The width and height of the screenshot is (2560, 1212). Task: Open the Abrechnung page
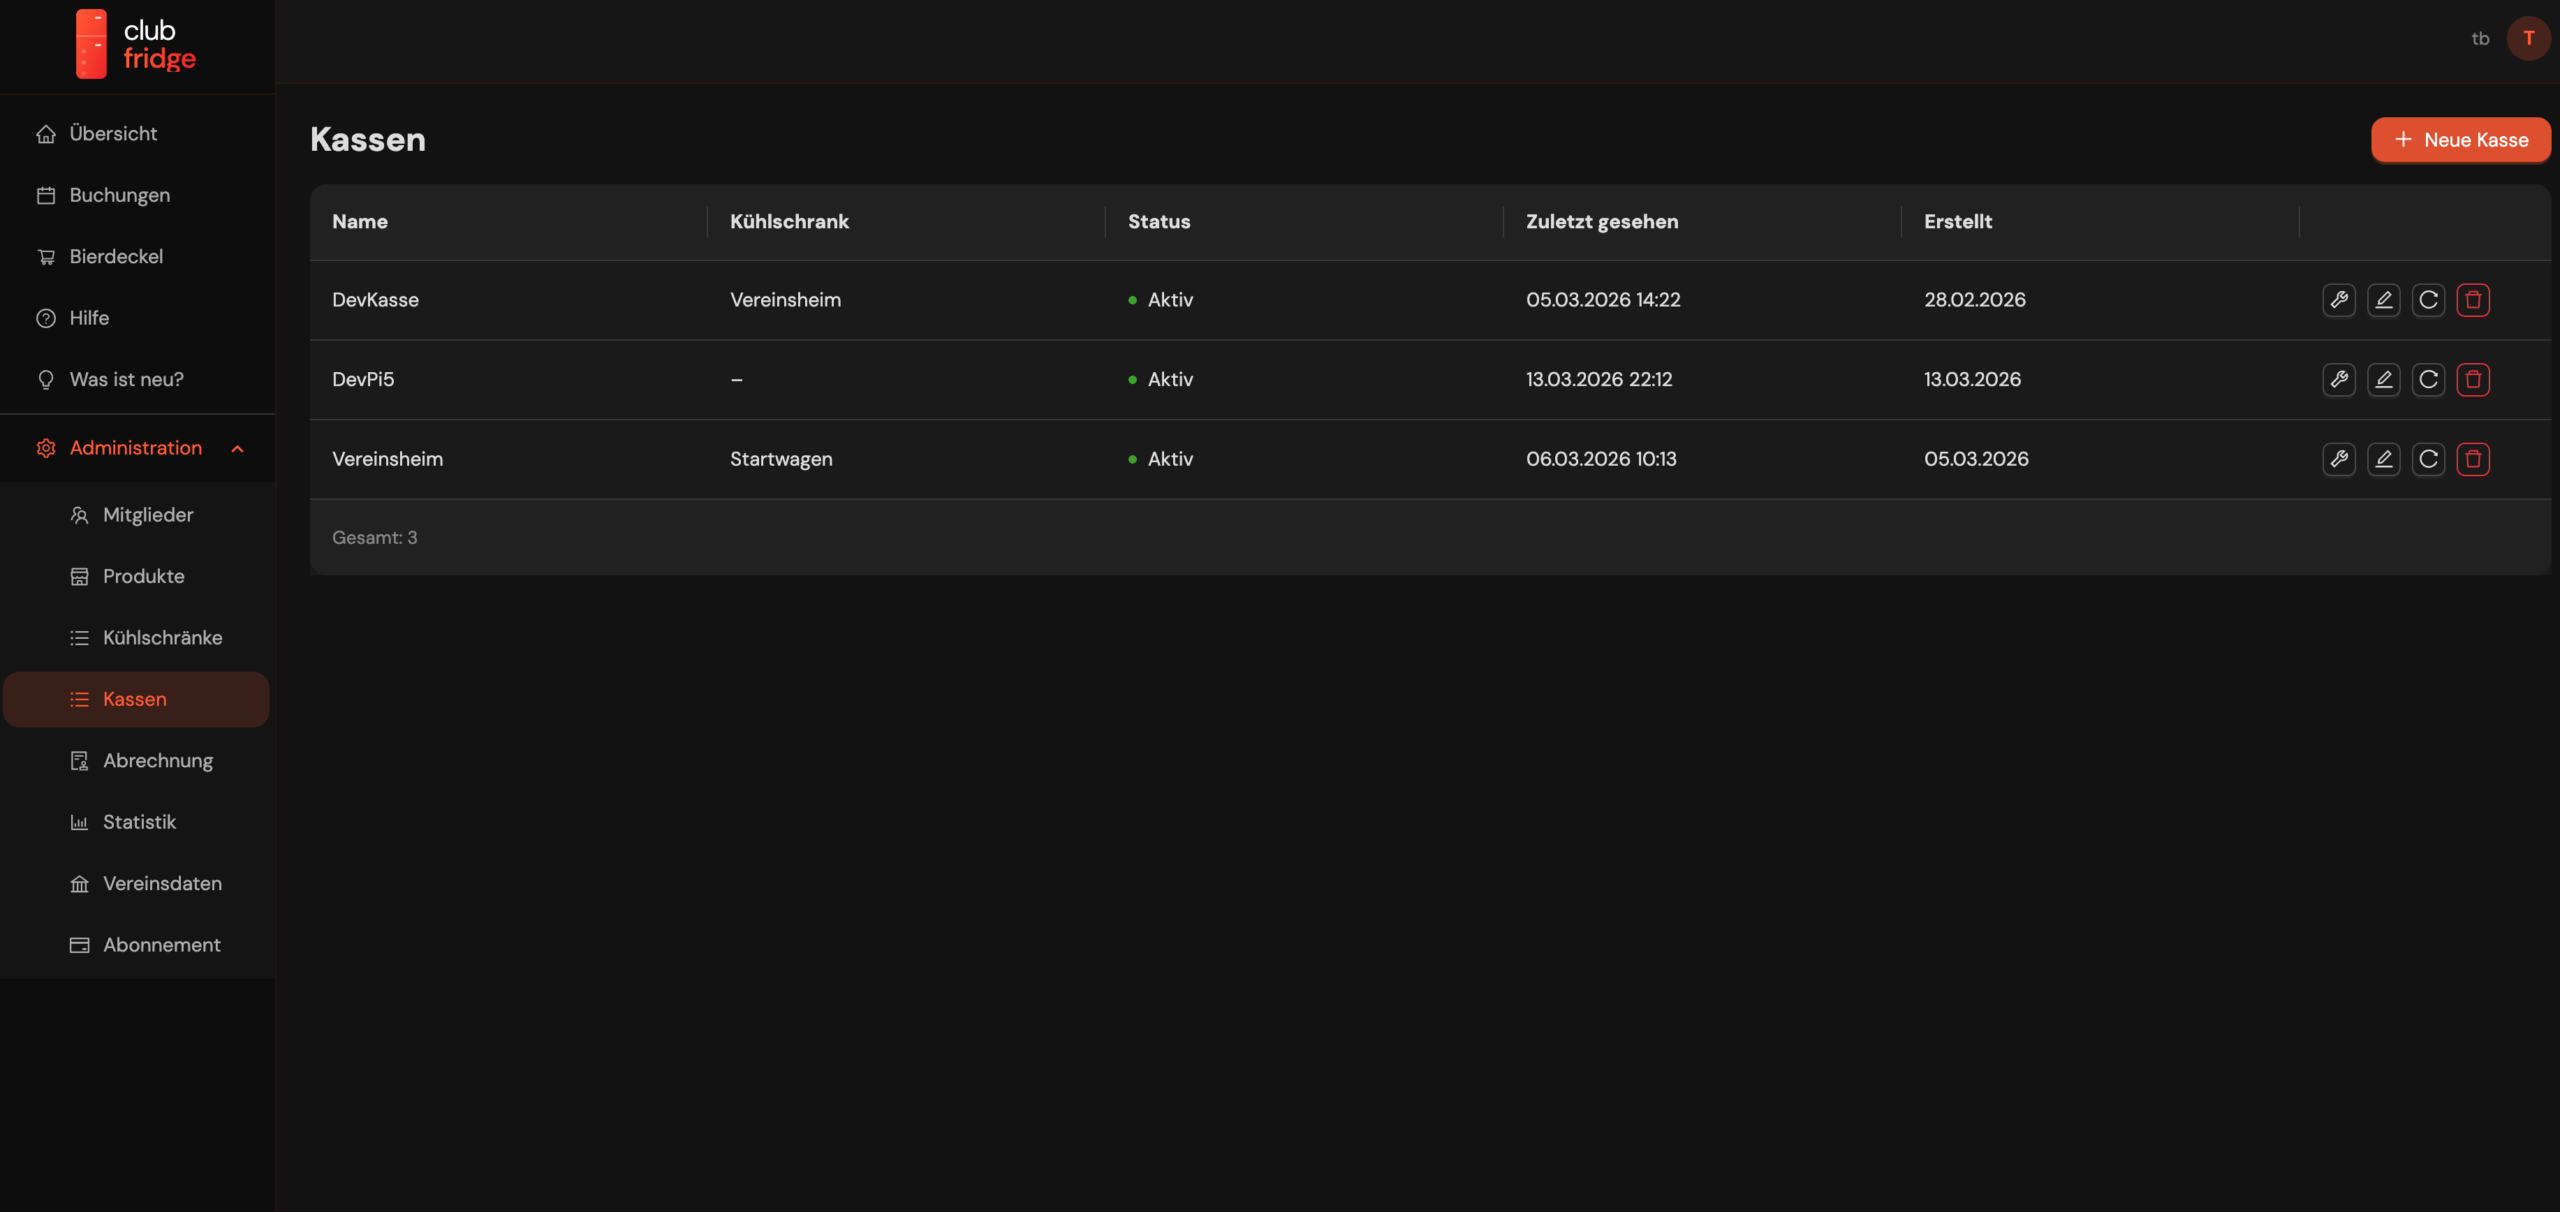point(158,761)
